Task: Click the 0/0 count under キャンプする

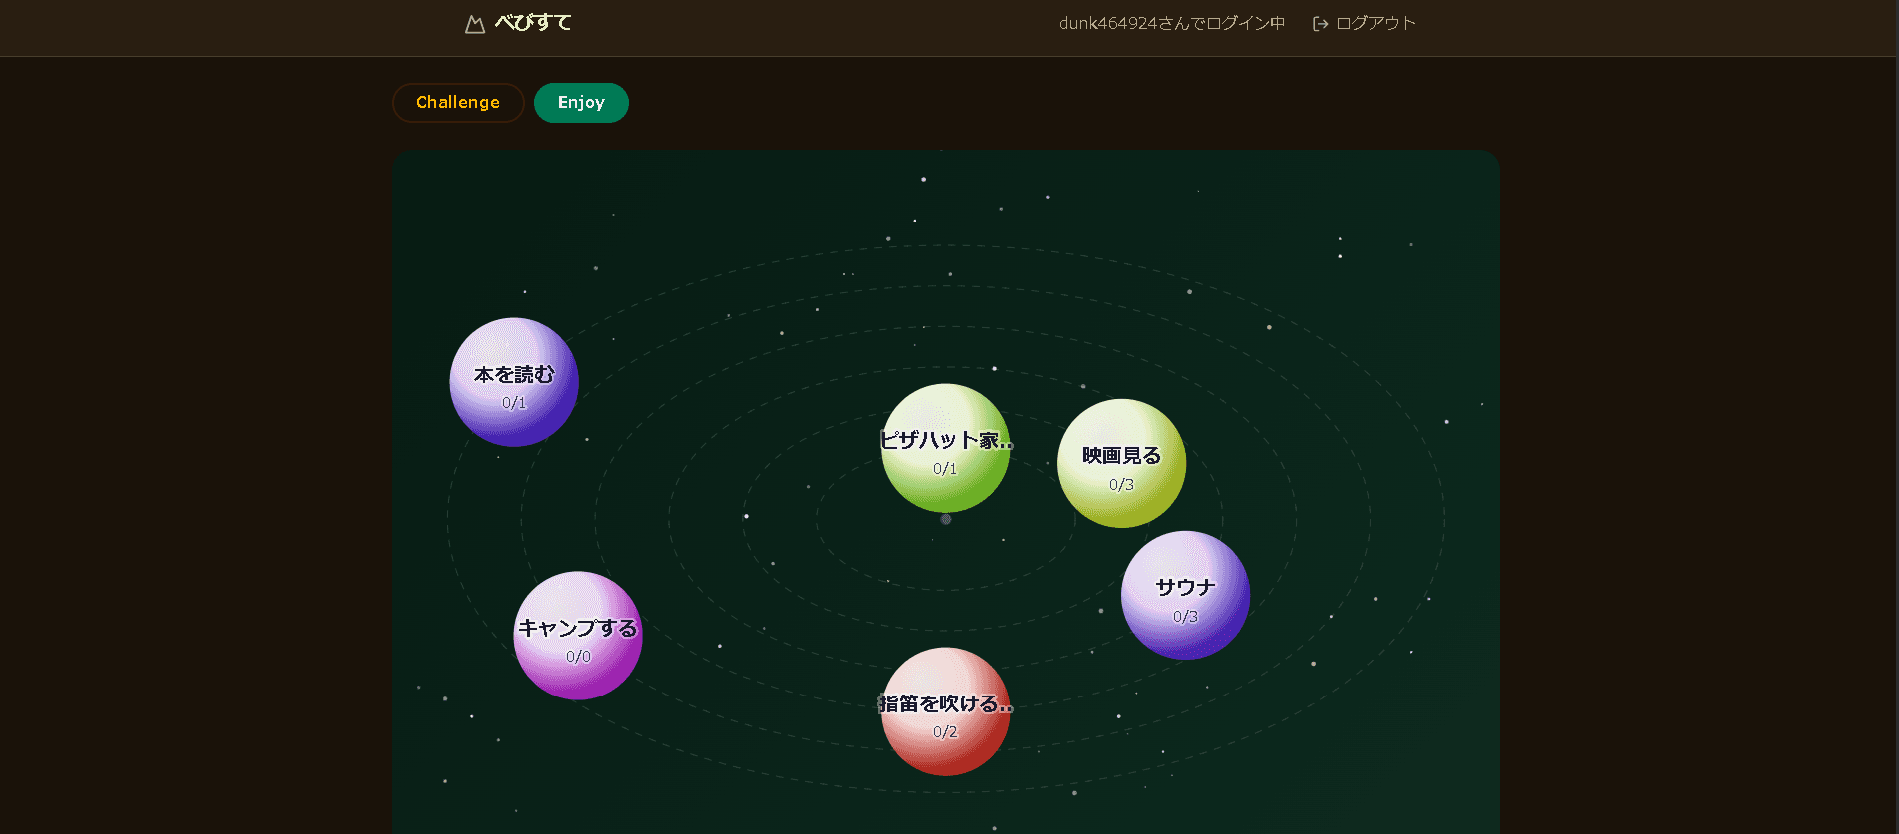Action: (x=578, y=657)
